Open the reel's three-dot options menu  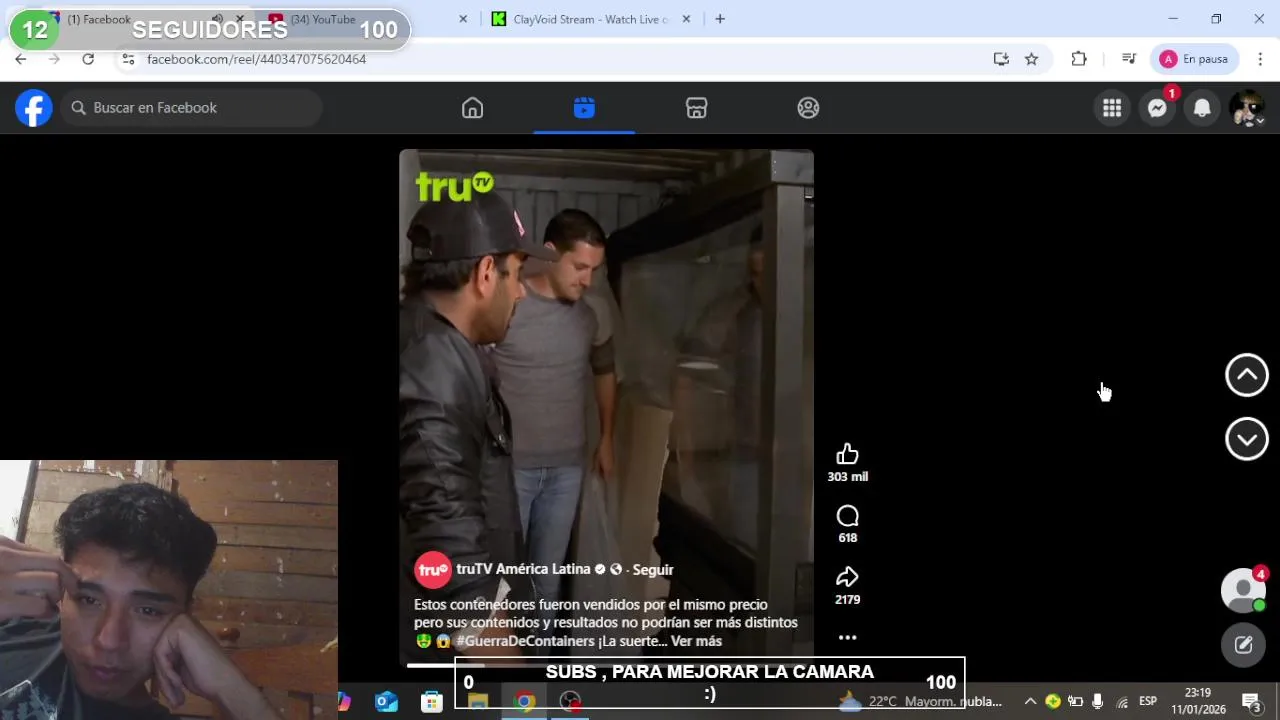(847, 637)
